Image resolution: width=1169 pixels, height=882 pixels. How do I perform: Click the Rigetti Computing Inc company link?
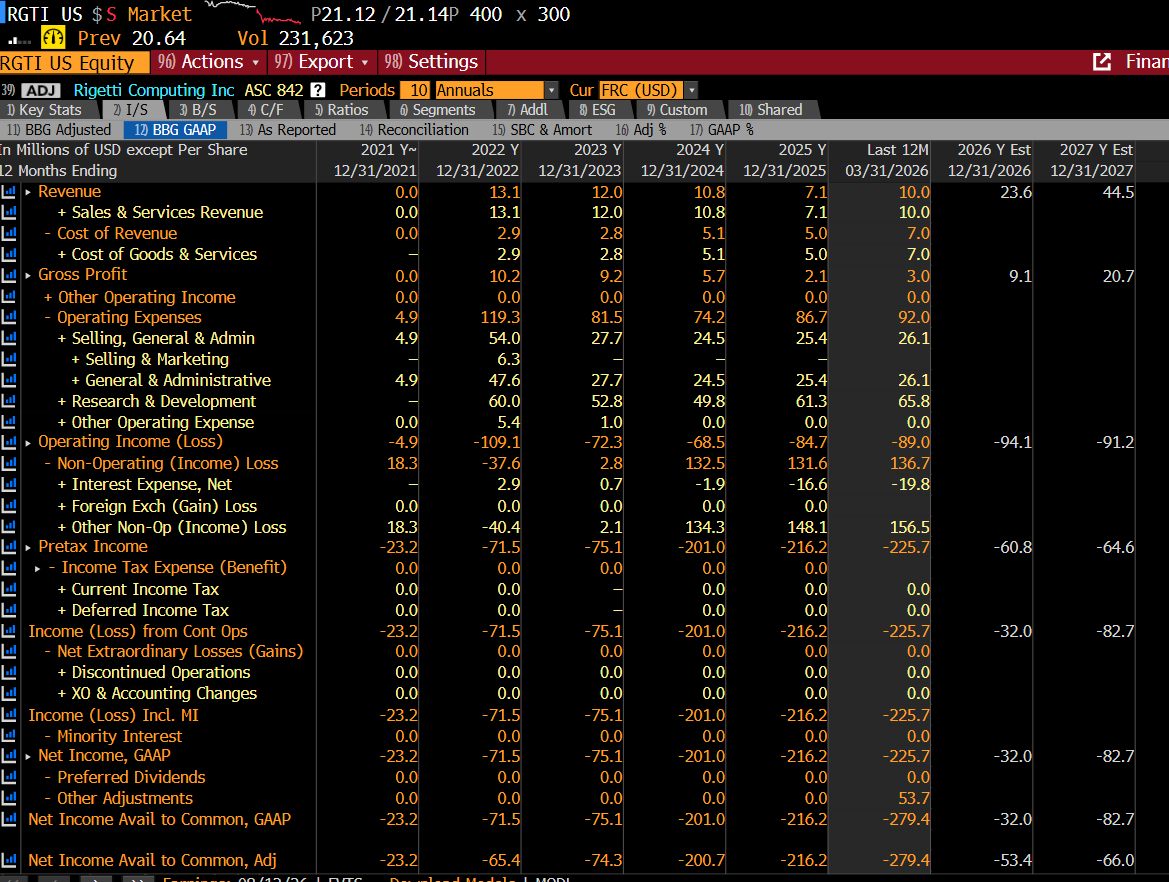pyautogui.click(x=154, y=90)
